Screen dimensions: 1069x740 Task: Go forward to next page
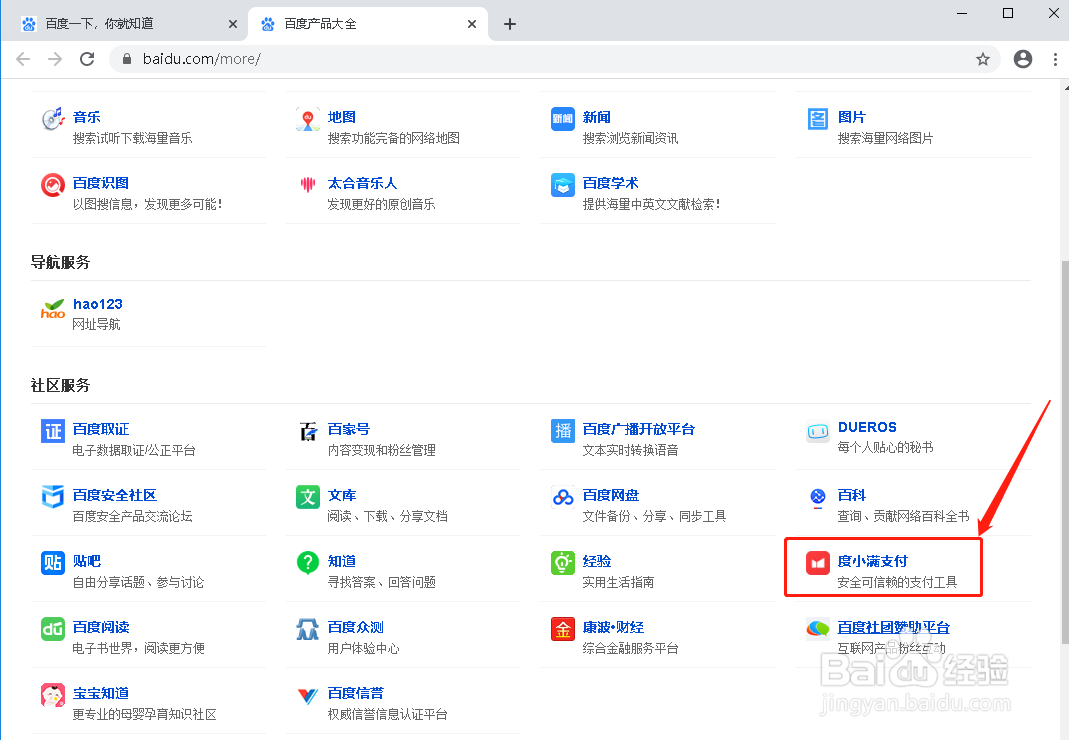click(x=55, y=59)
